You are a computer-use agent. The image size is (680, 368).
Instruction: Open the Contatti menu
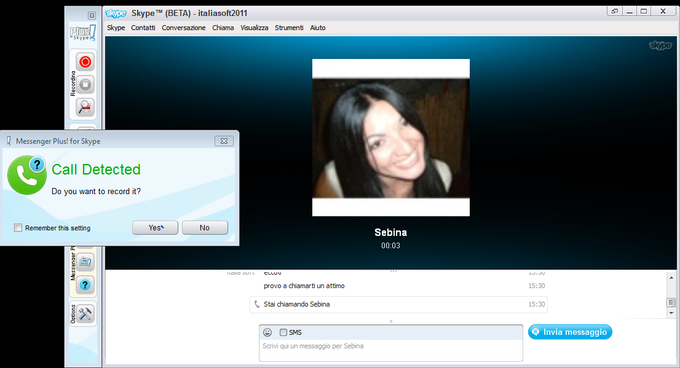[x=143, y=28]
